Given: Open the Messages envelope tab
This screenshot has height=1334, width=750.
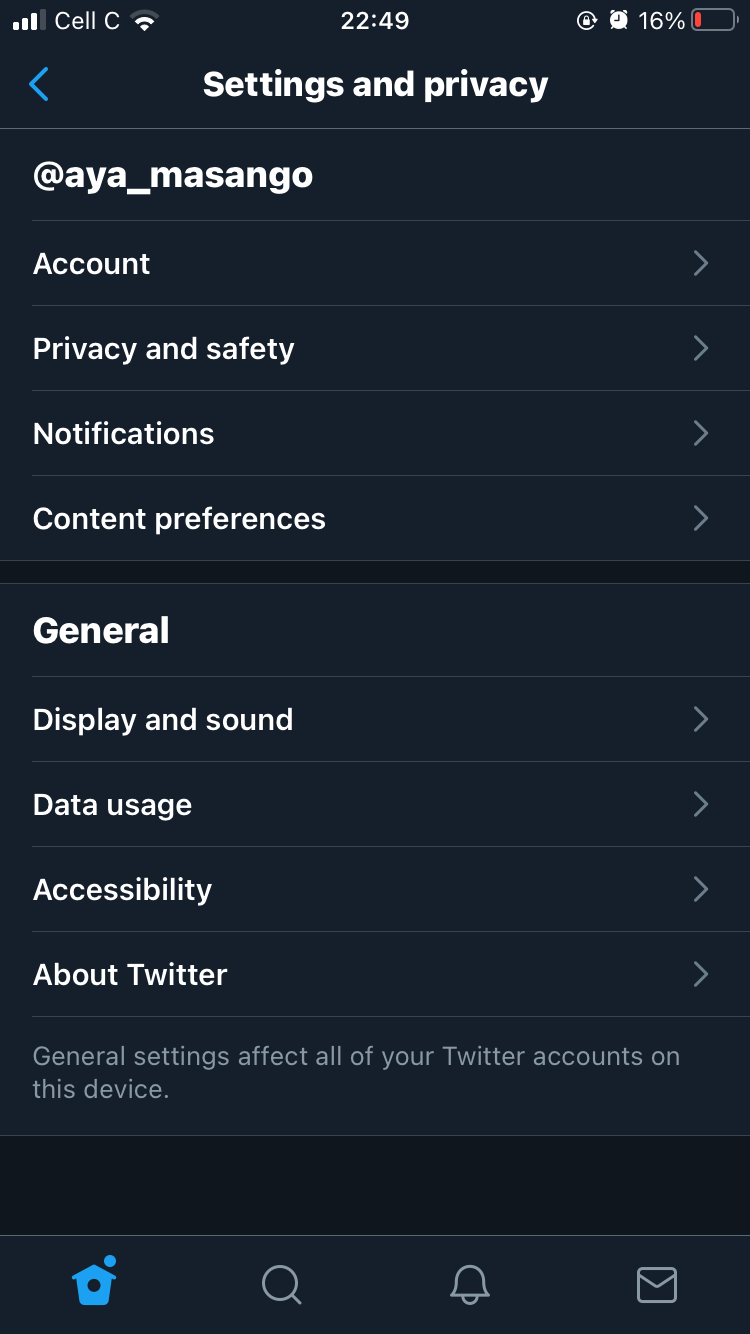Looking at the screenshot, I should [x=656, y=1284].
